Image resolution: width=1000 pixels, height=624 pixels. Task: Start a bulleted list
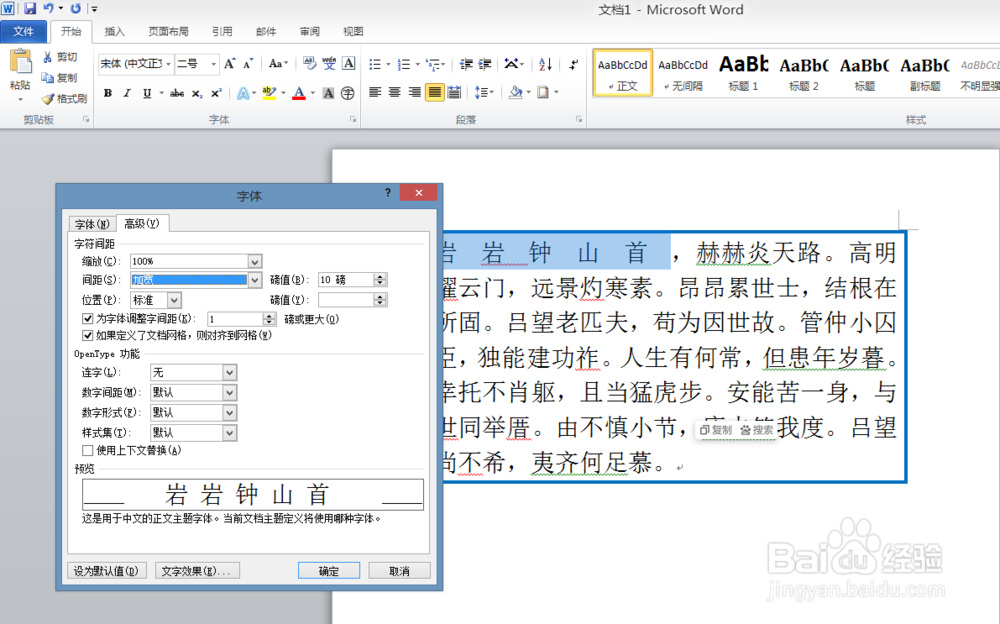(x=375, y=64)
